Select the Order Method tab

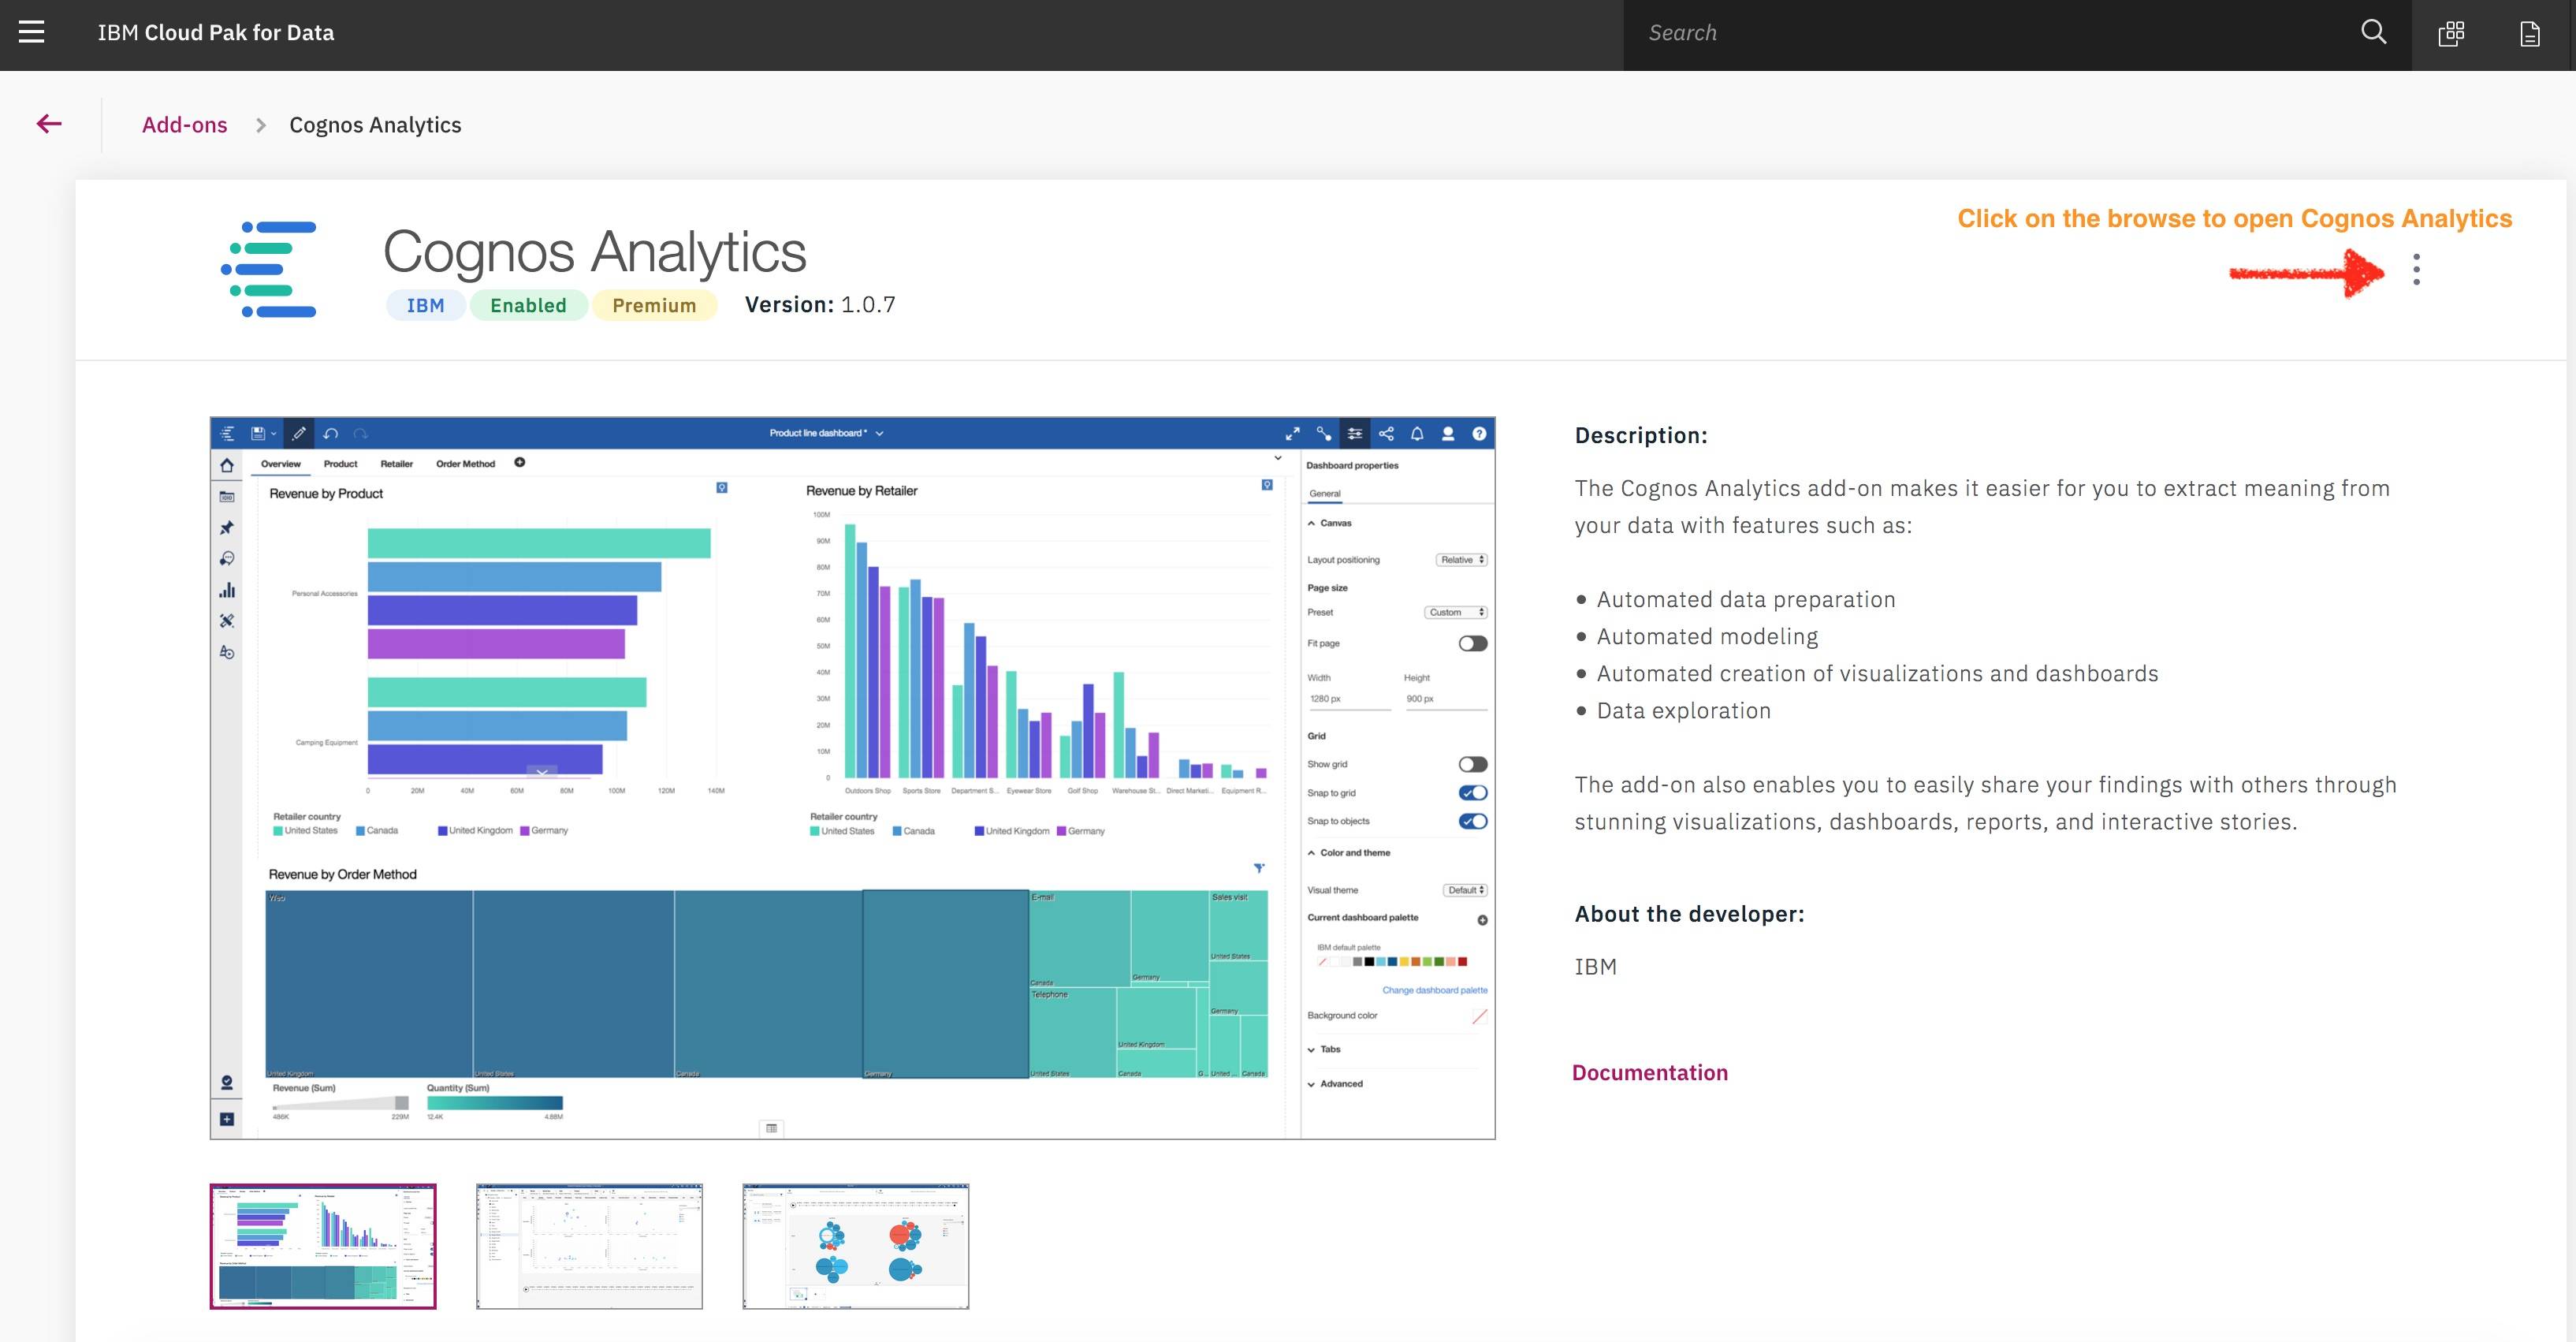(464, 463)
